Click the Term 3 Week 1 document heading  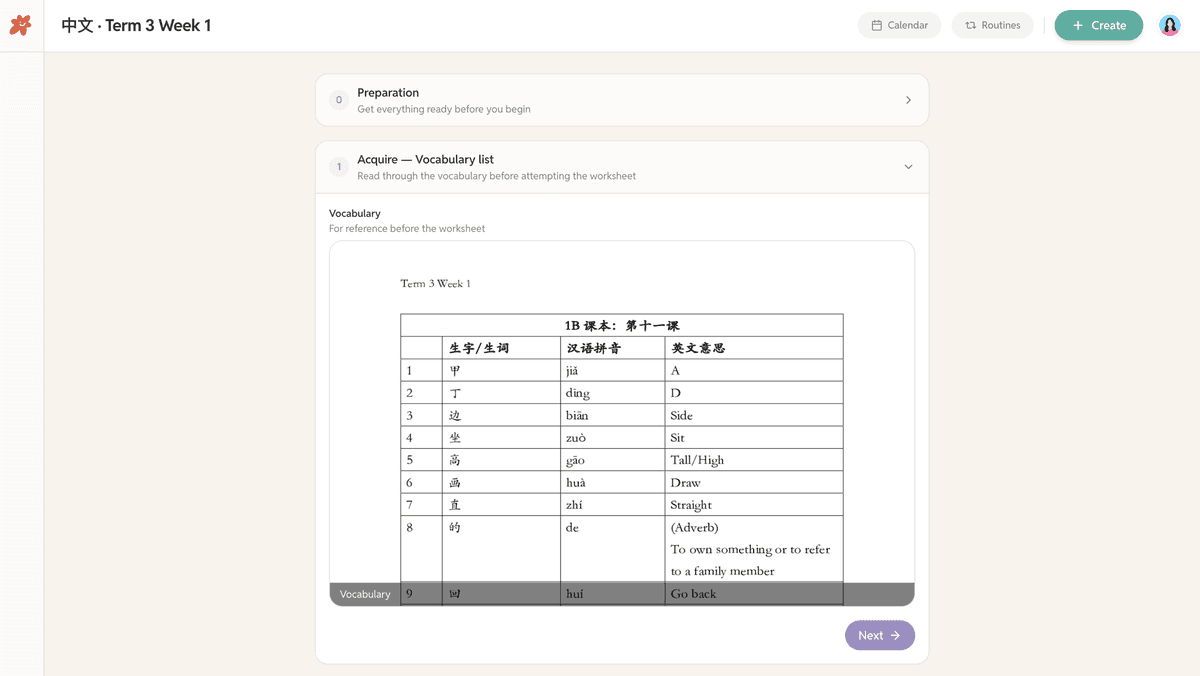tap(435, 283)
